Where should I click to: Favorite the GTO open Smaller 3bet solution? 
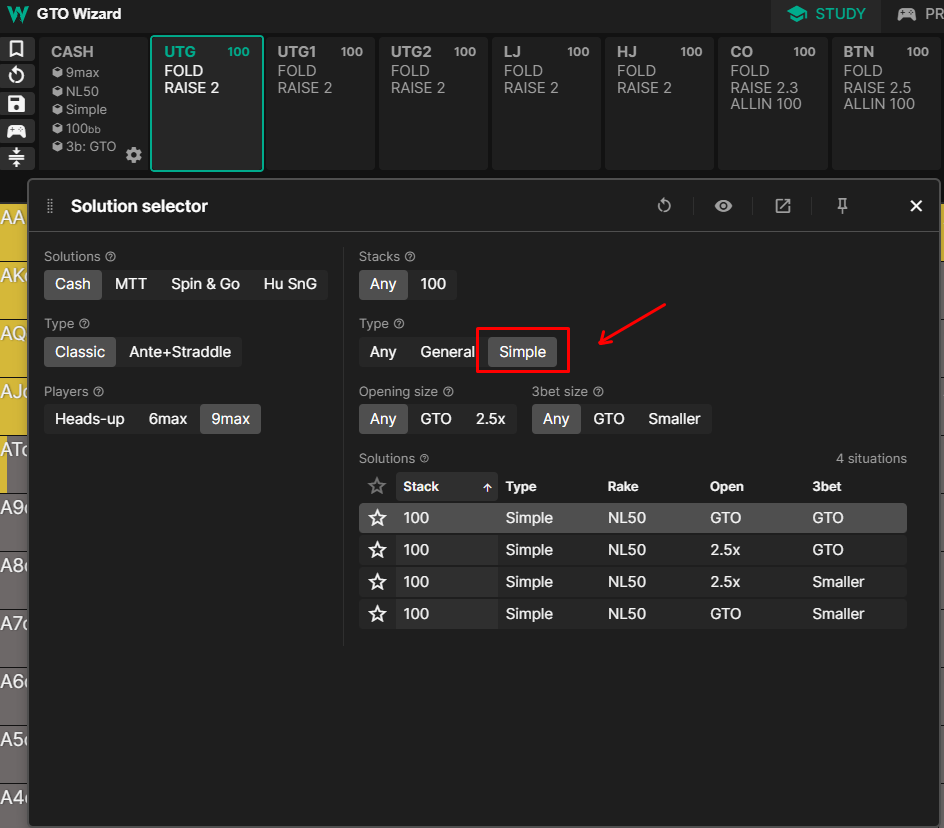[x=377, y=614]
